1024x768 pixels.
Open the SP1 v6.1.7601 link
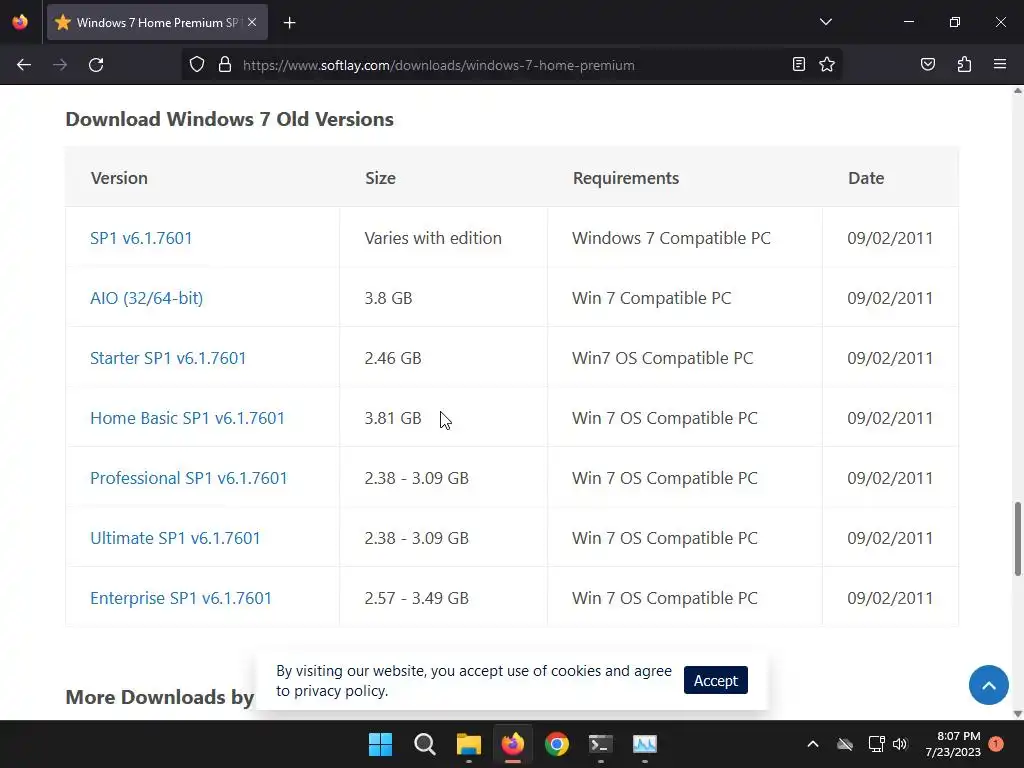click(141, 238)
